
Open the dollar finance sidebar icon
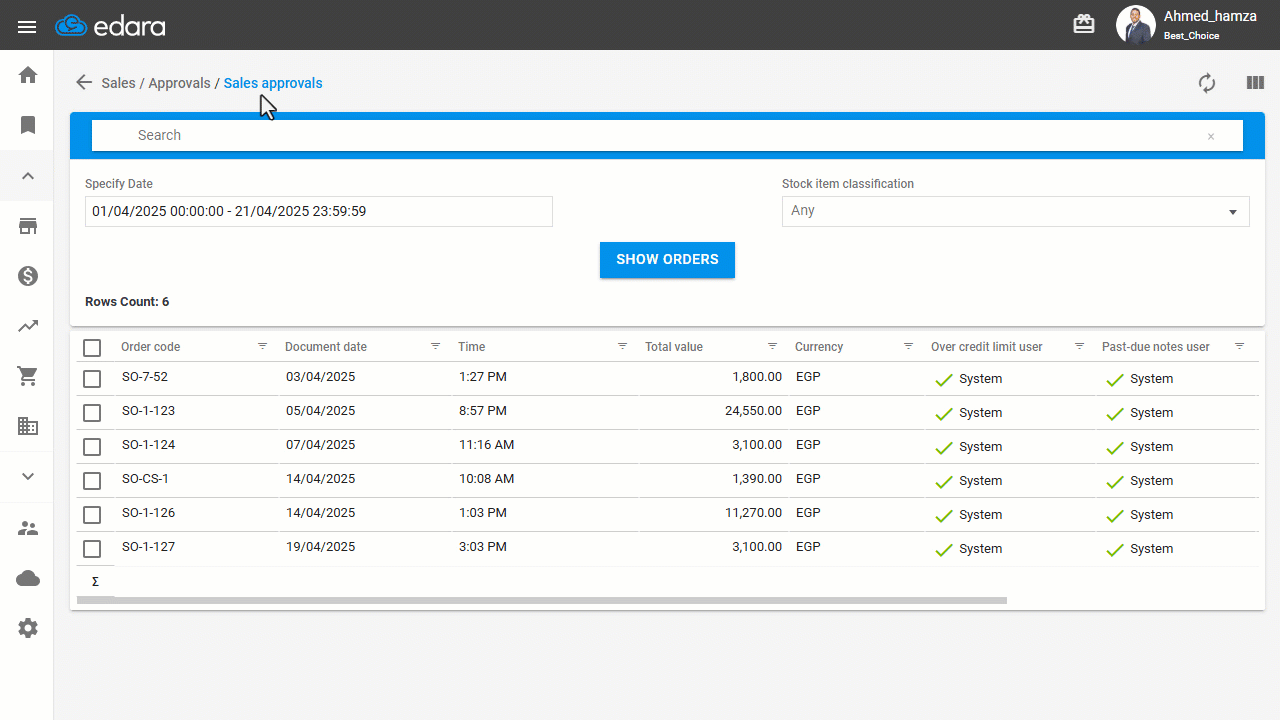(28, 276)
